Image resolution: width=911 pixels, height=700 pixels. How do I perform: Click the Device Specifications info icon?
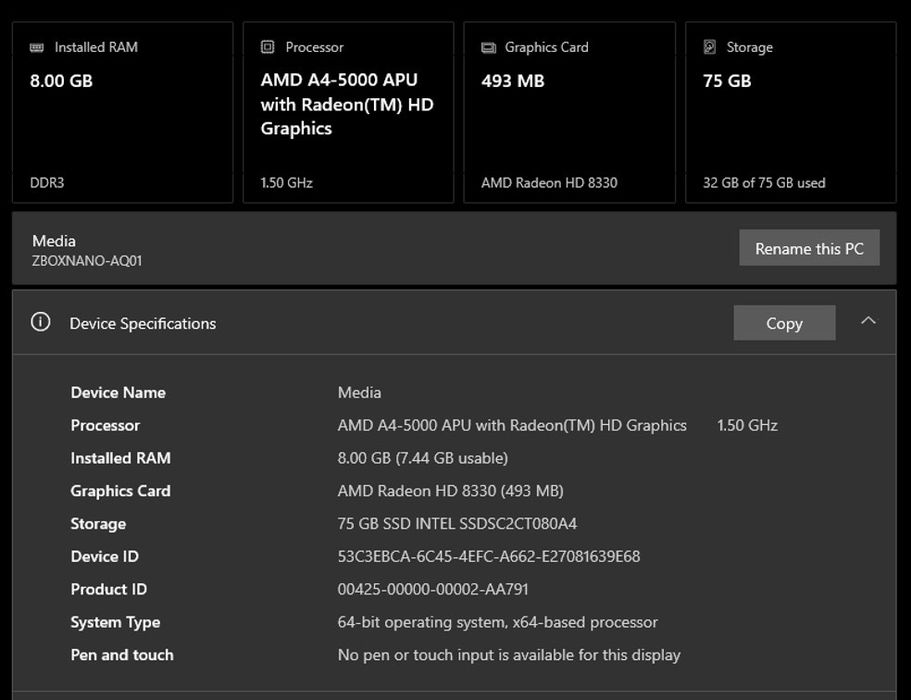coord(41,322)
